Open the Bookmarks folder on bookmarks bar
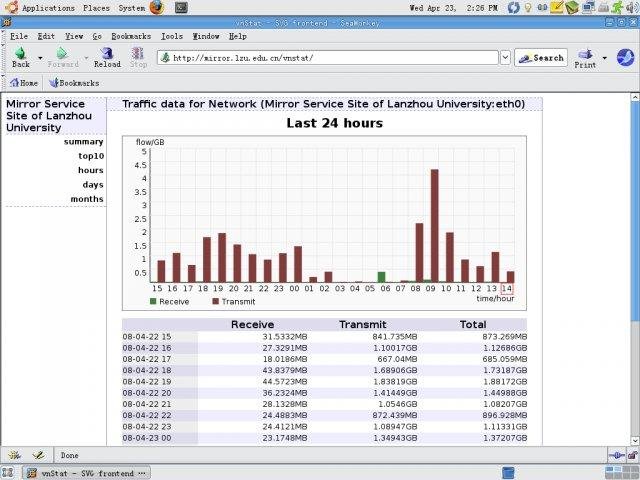This screenshot has height=480, width=640. tap(73, 83)
